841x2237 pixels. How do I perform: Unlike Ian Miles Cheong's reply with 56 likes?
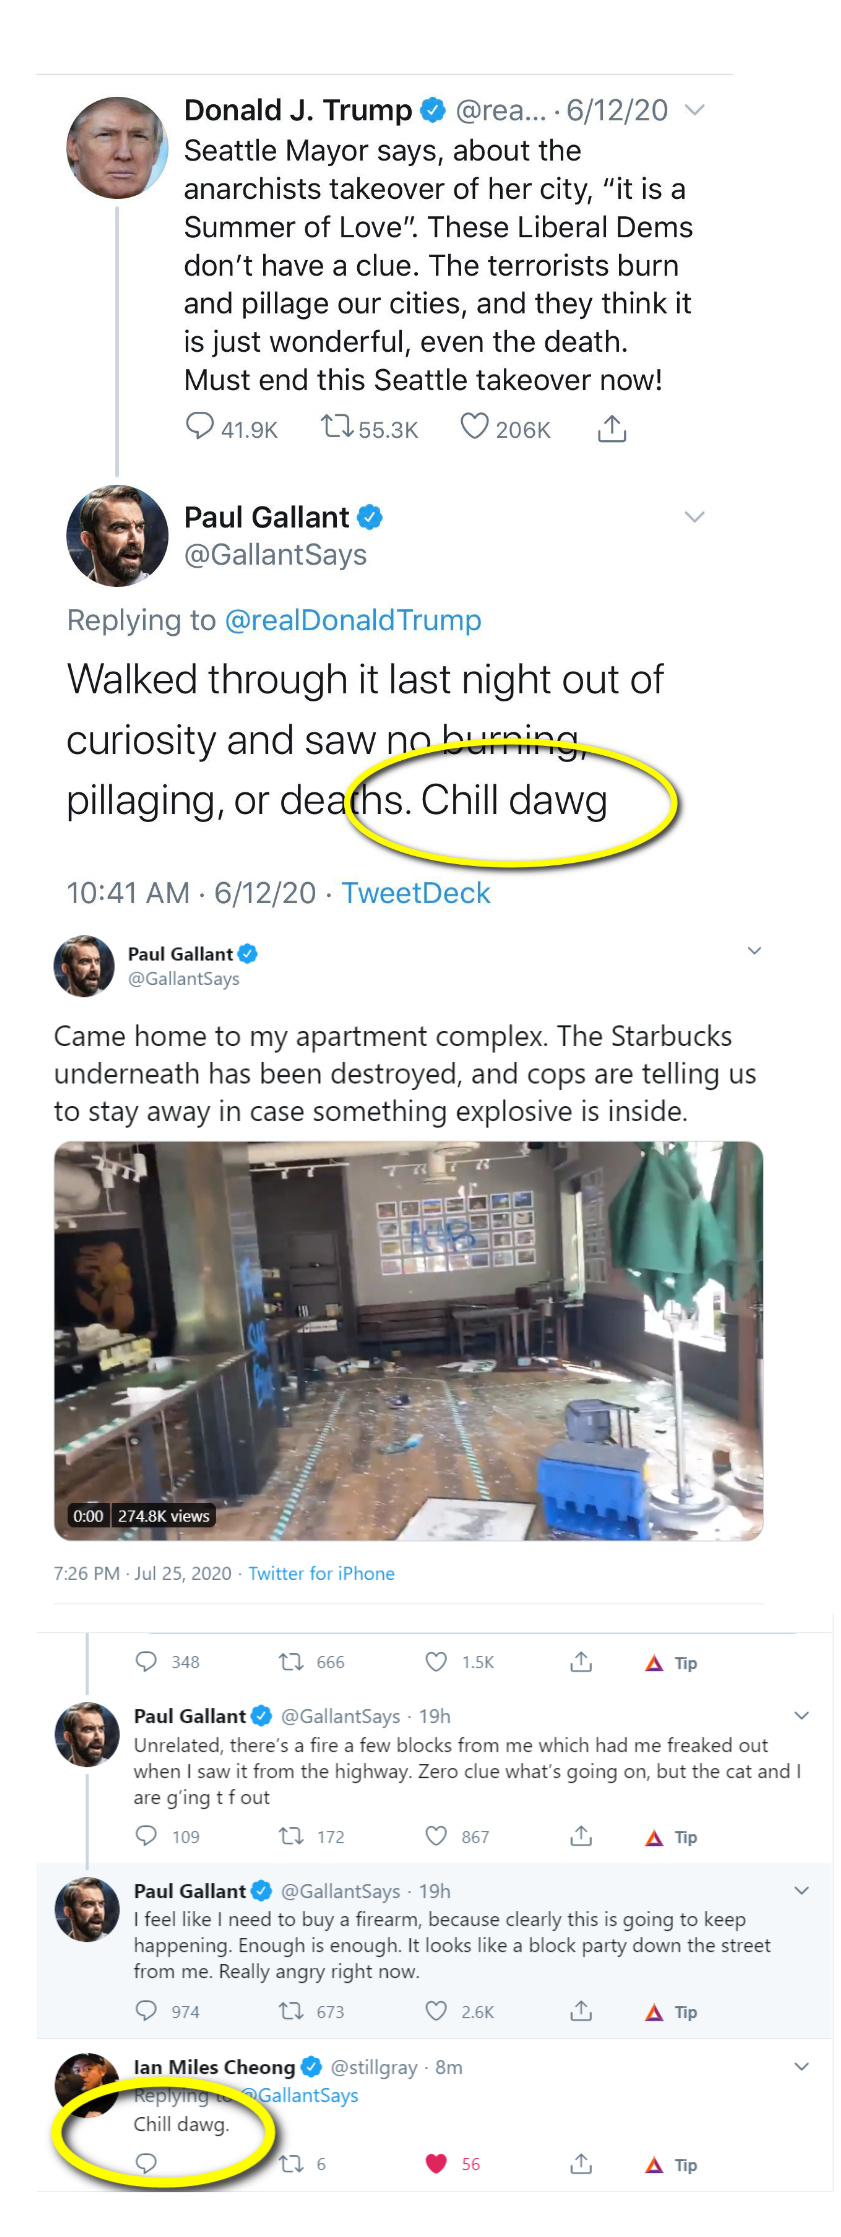(x=436, y=2164)
